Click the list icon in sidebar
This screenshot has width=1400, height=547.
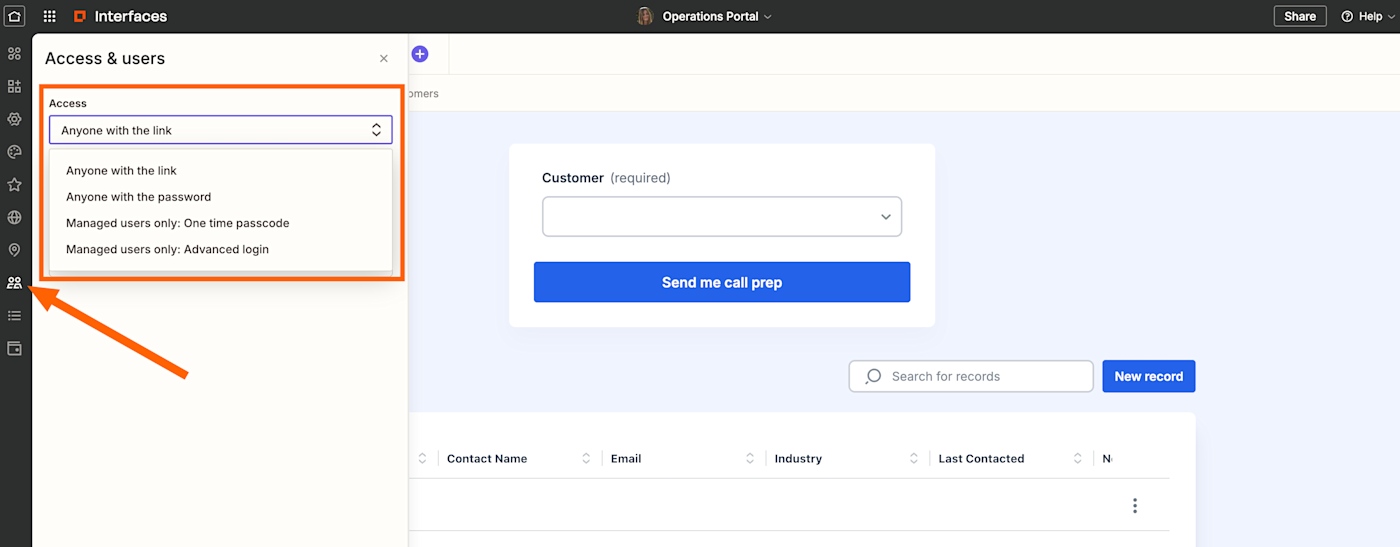point(14,316)
